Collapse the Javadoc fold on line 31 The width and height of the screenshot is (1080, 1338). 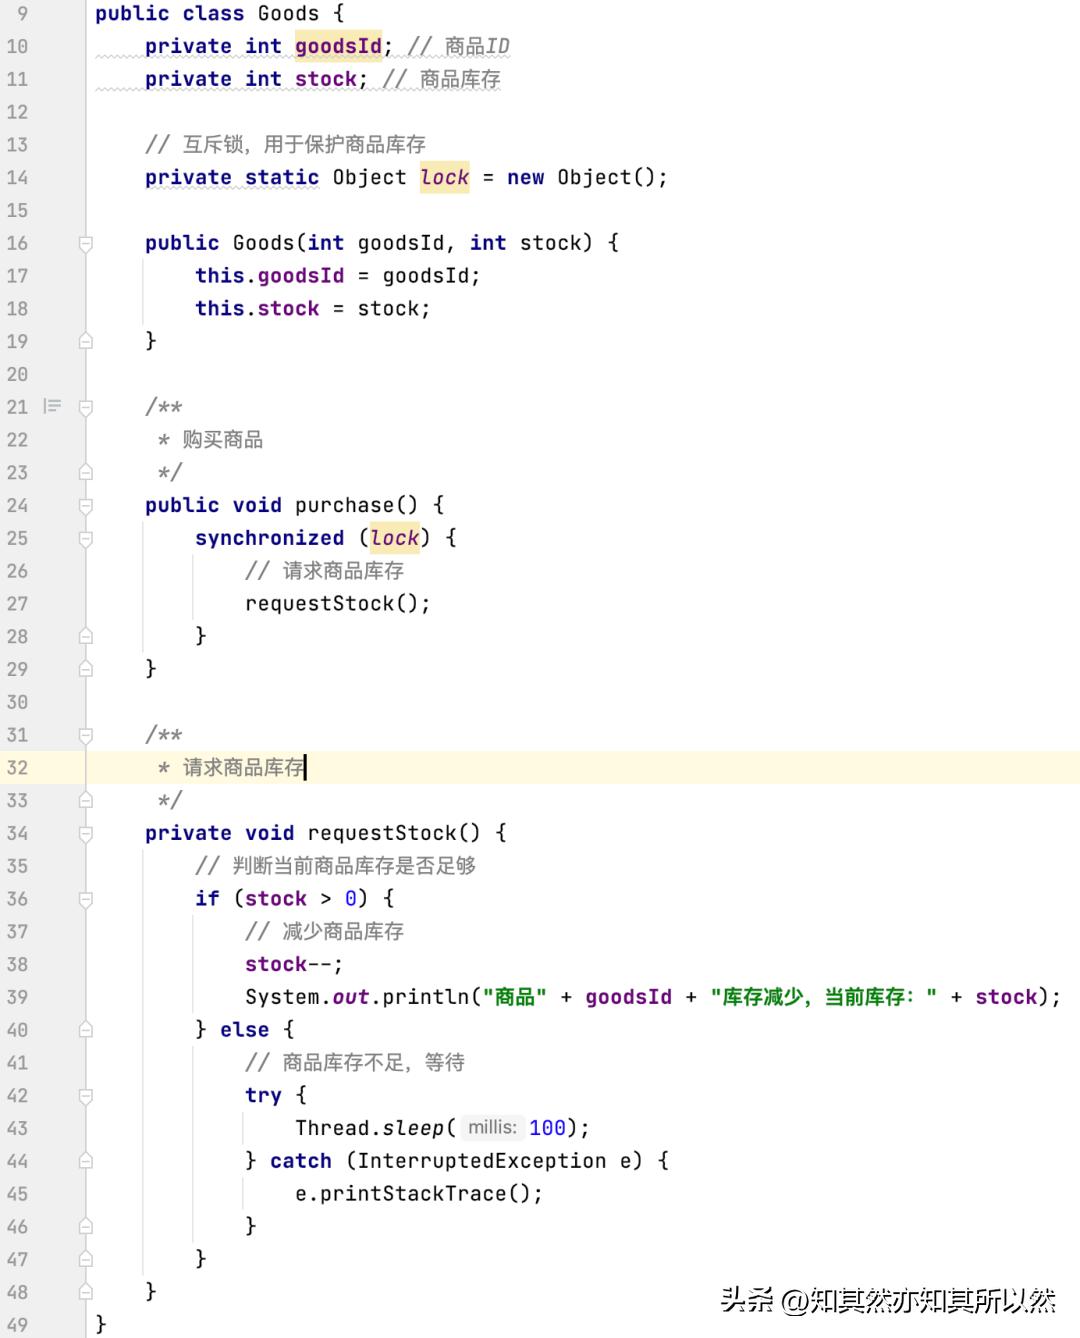(x=86, y=735)
